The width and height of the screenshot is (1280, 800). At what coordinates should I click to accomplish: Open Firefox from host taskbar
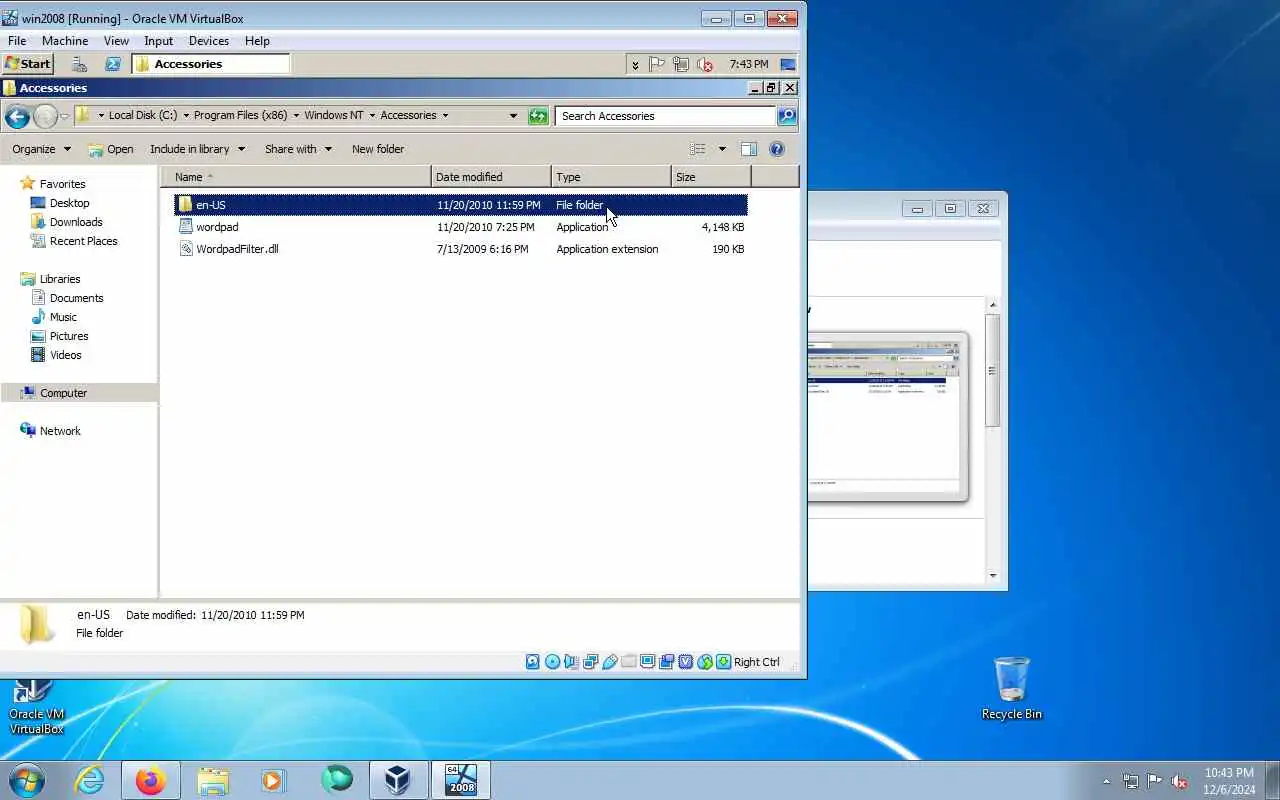pyautogui.click(x=151, y=780)
